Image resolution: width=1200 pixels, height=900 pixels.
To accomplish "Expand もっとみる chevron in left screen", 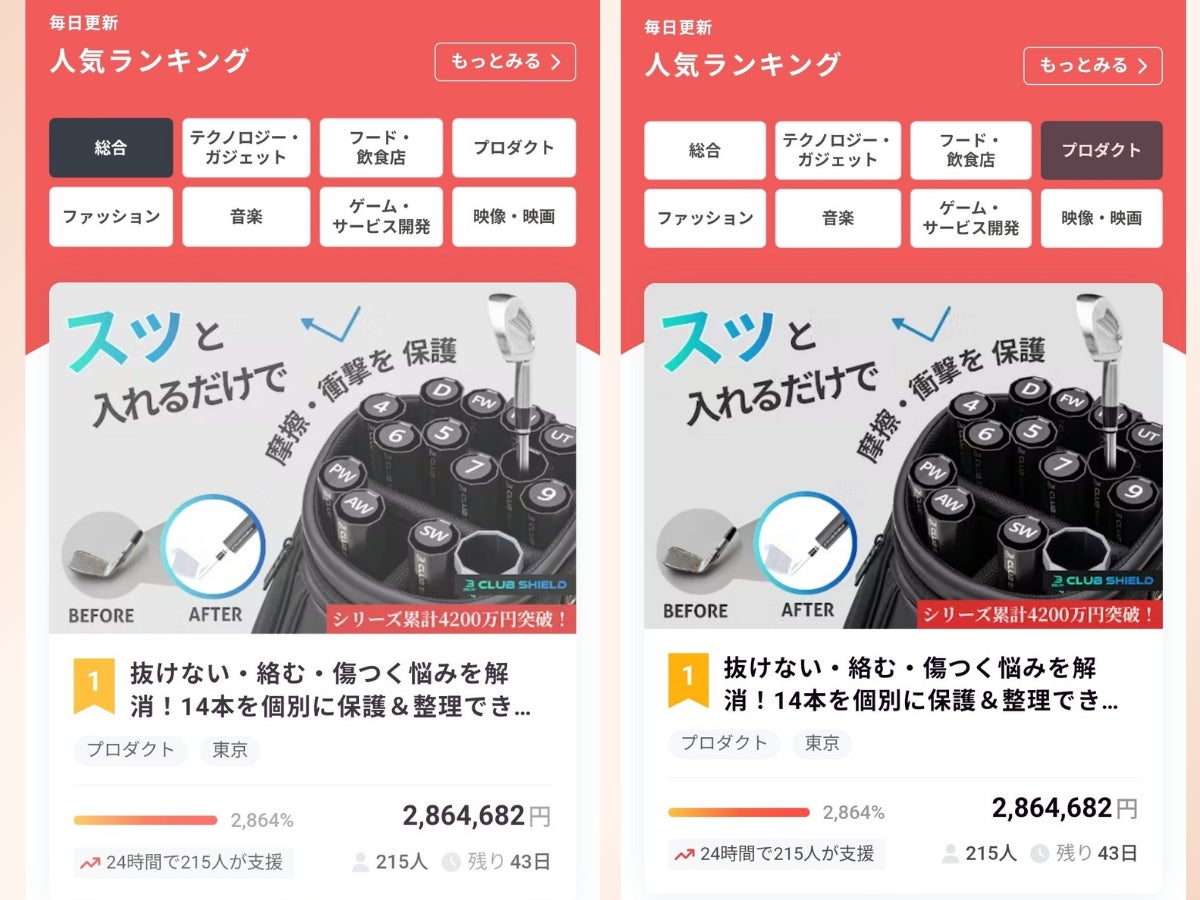I will 556,62.
